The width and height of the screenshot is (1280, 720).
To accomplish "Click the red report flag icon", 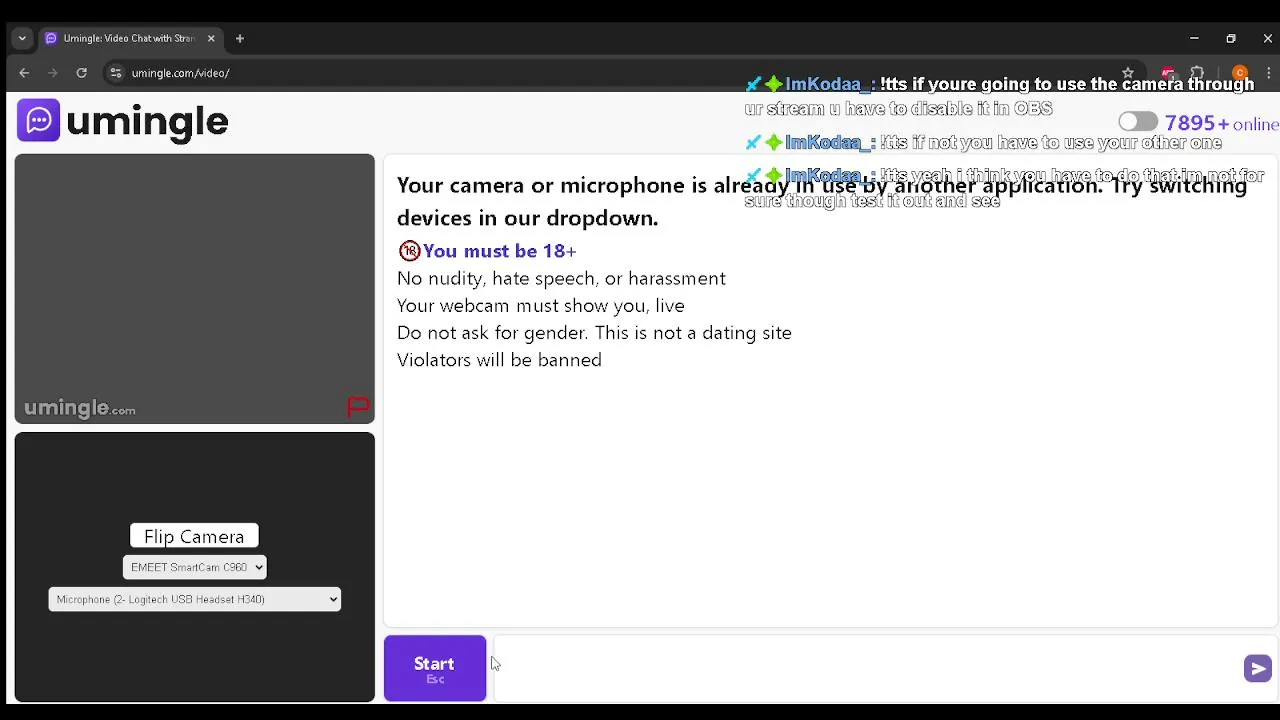I will pyautogui.click(x=358, y=406).
